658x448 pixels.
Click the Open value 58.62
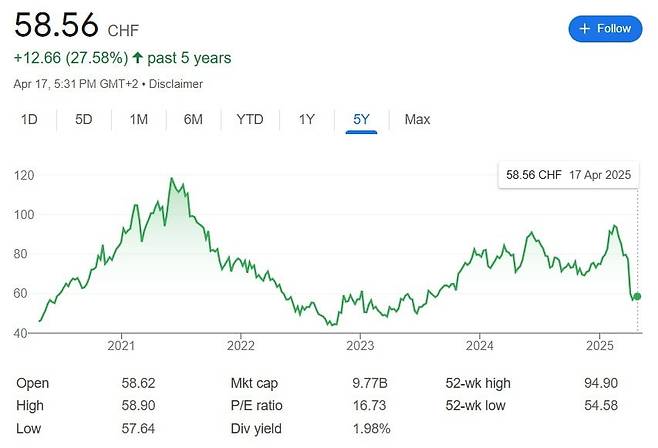138,383
